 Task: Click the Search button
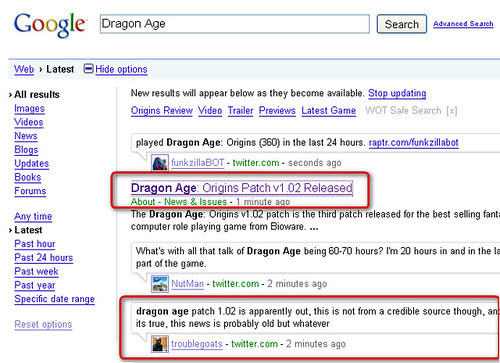click(402, 24)
